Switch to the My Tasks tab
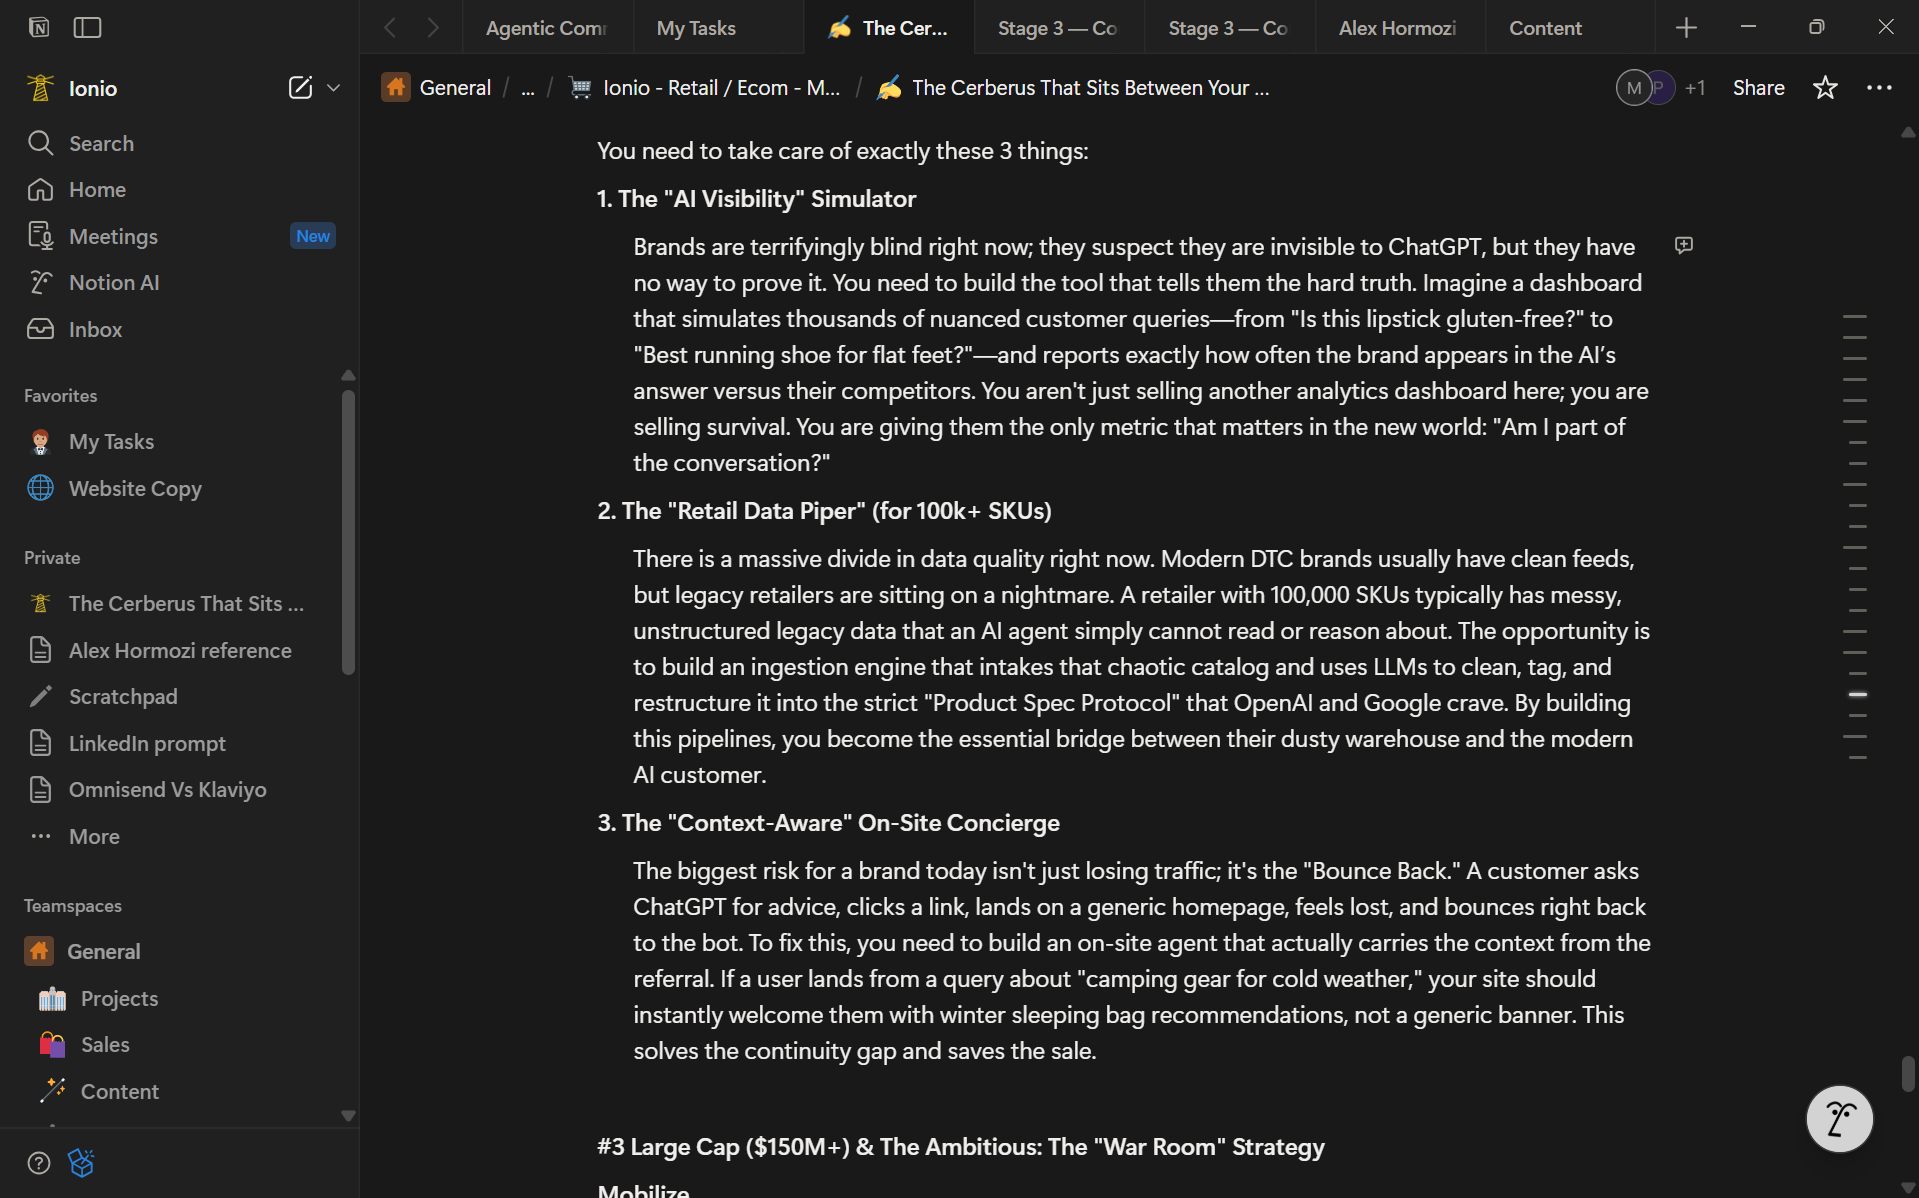Screen dimensions: 1919x1198 pyautogui.click(x=718, y=28)
